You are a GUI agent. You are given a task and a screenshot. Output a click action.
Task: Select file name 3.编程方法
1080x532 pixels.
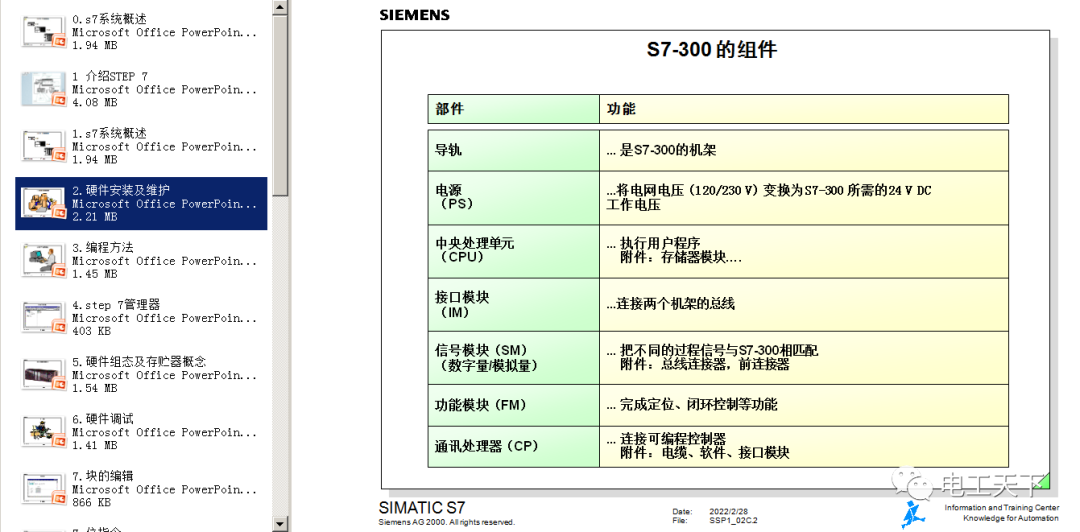point(103,248)
